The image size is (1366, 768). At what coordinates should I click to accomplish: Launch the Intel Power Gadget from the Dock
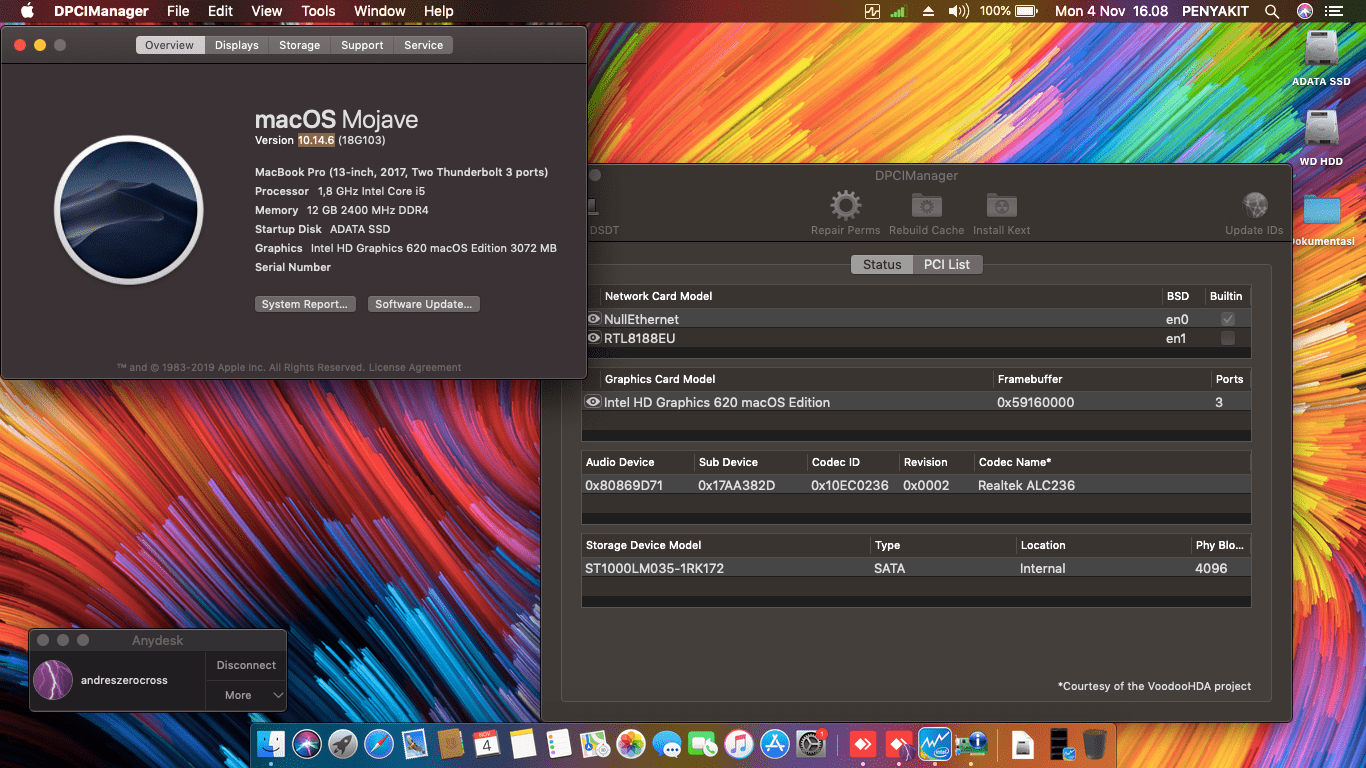coord(934,744)
